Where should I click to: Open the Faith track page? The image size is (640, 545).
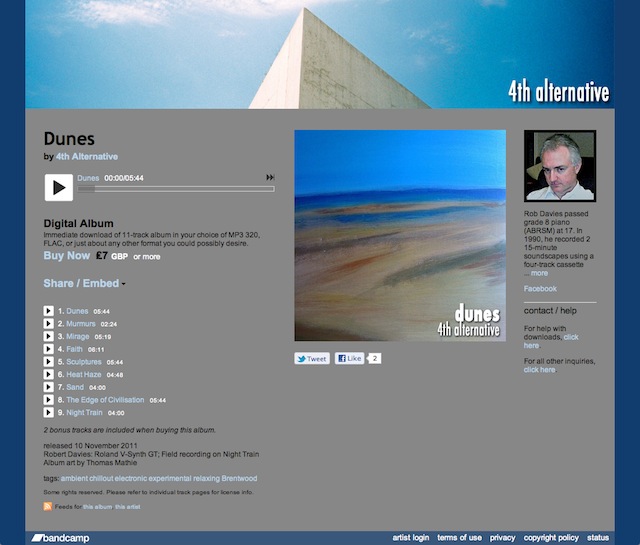(74, 349)
